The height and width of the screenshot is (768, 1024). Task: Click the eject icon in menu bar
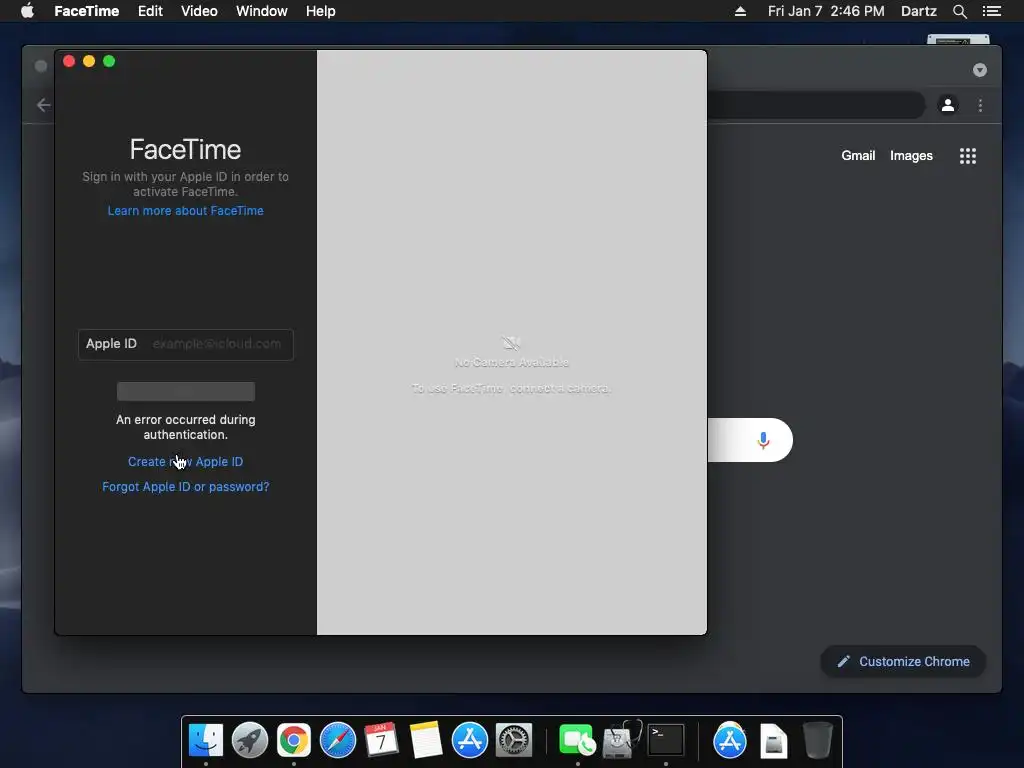[x=740, y=11]
